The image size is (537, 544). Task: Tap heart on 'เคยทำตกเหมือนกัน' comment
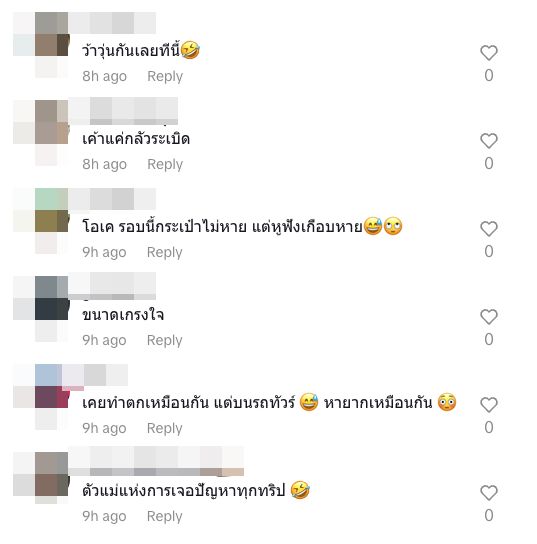tap(489, 405)
